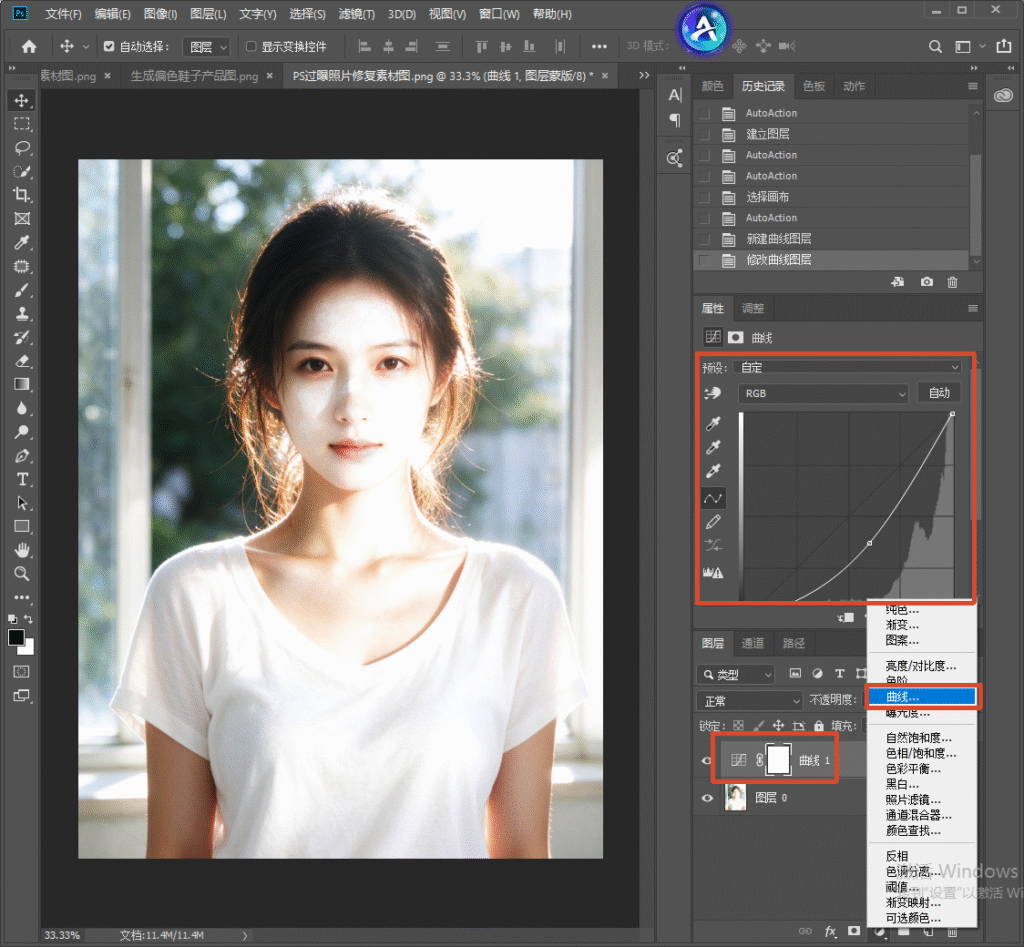
Task: Choose the draw-curve pencil icon
Action: [x=712, y=522]
